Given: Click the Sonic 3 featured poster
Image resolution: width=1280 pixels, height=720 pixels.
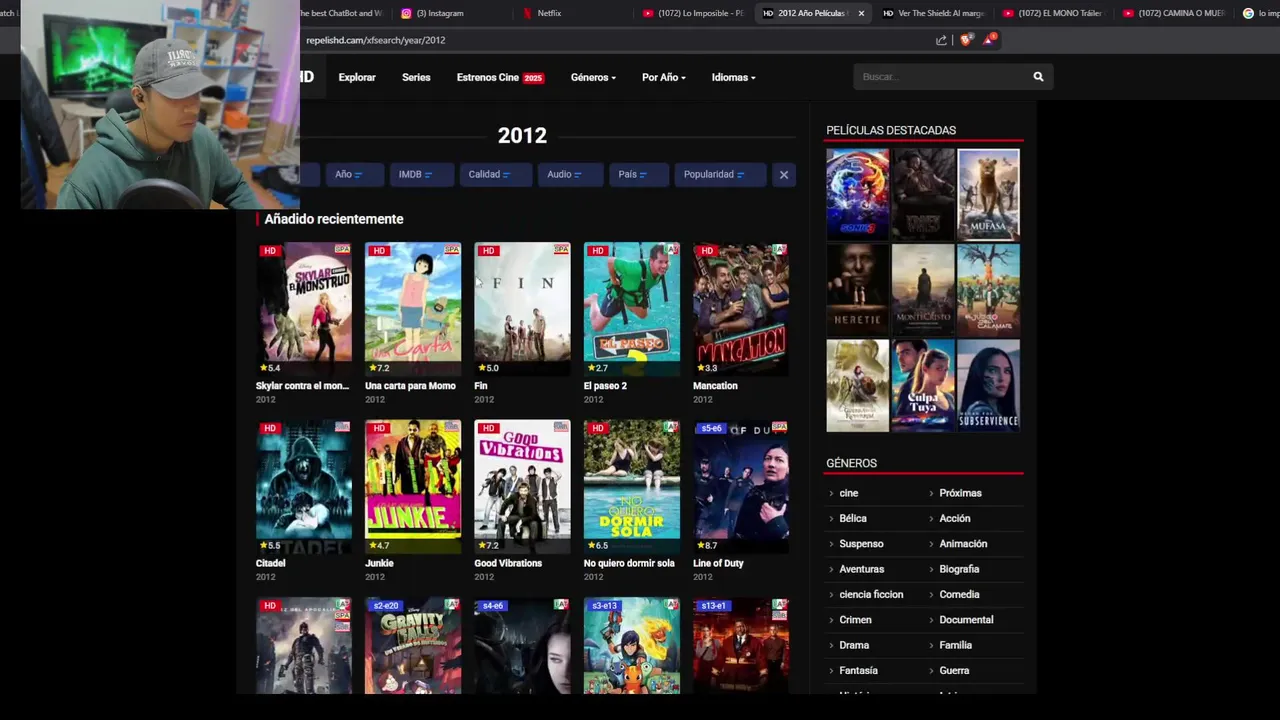Looking at the screenshot, I should [x=857, y=195].
